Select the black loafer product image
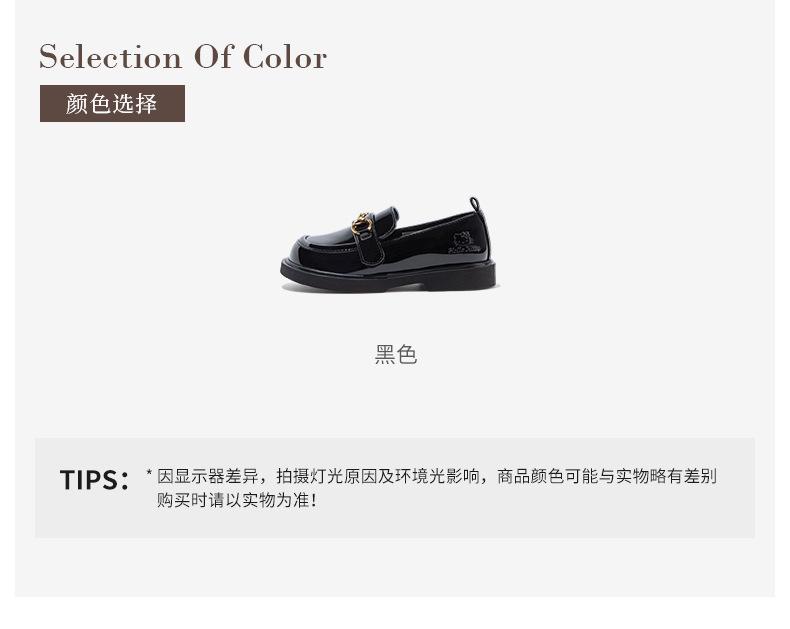The width and height of the screenshot is (790, 629). pos(388,245)
